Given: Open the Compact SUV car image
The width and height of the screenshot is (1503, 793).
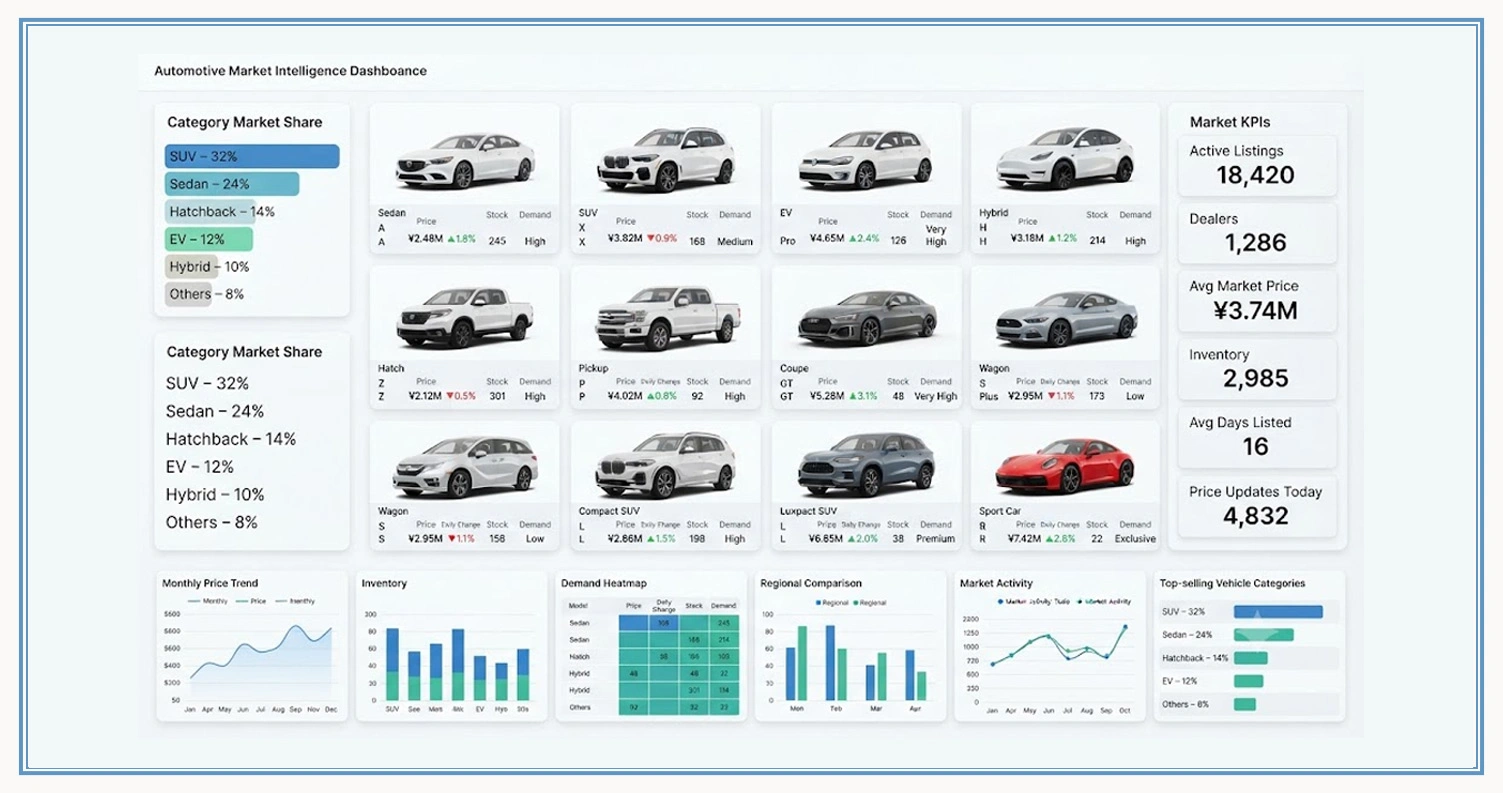Looking at the screenshot, I should (x=666, y=465).
